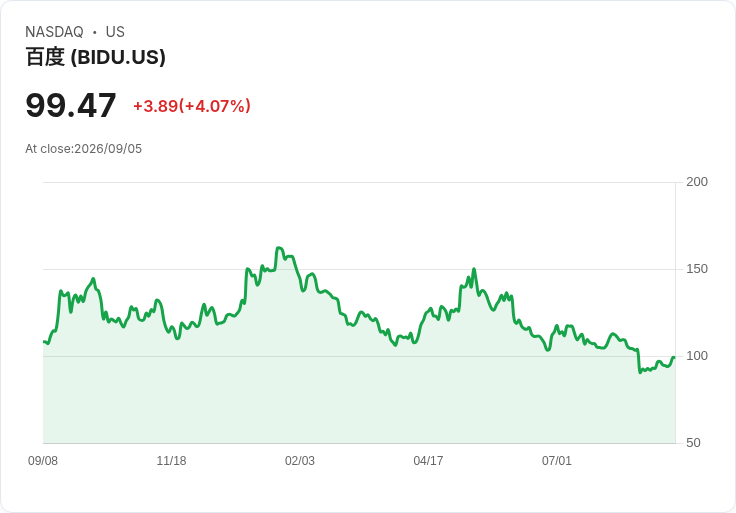Click the line's leftmost start point
The image size is (736, 513).
coord(44,342)
